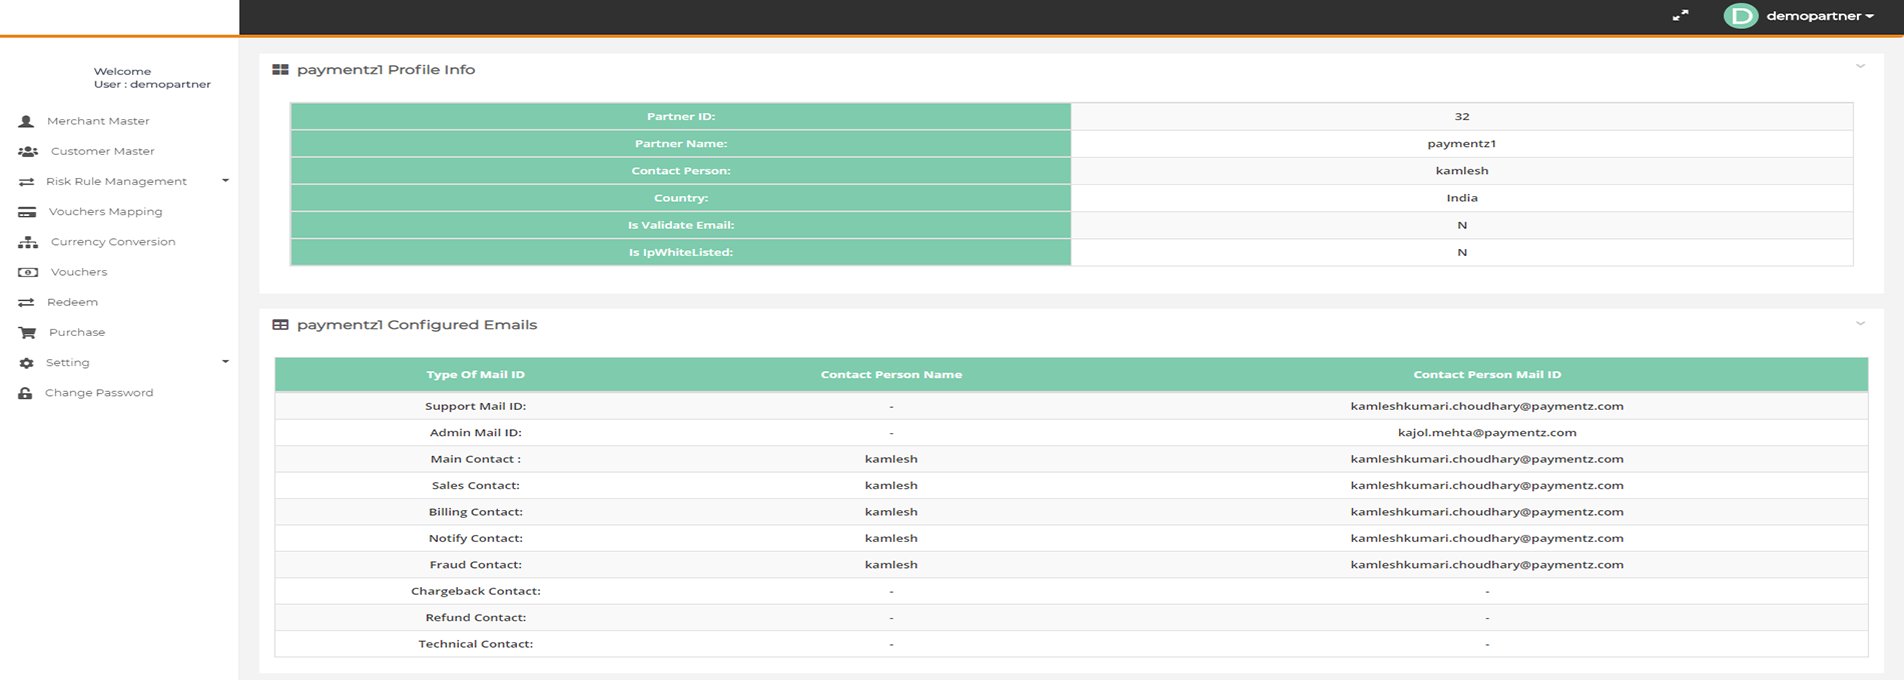
Task: Open the Merchant Master menu item
Action: point(98,121)
